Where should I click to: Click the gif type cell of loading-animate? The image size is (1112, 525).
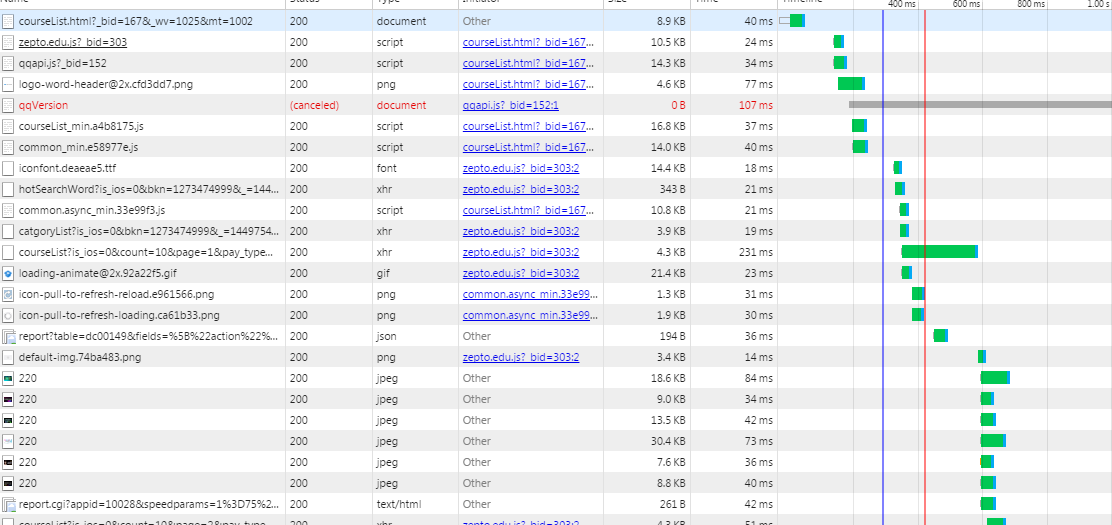point(383,273)
